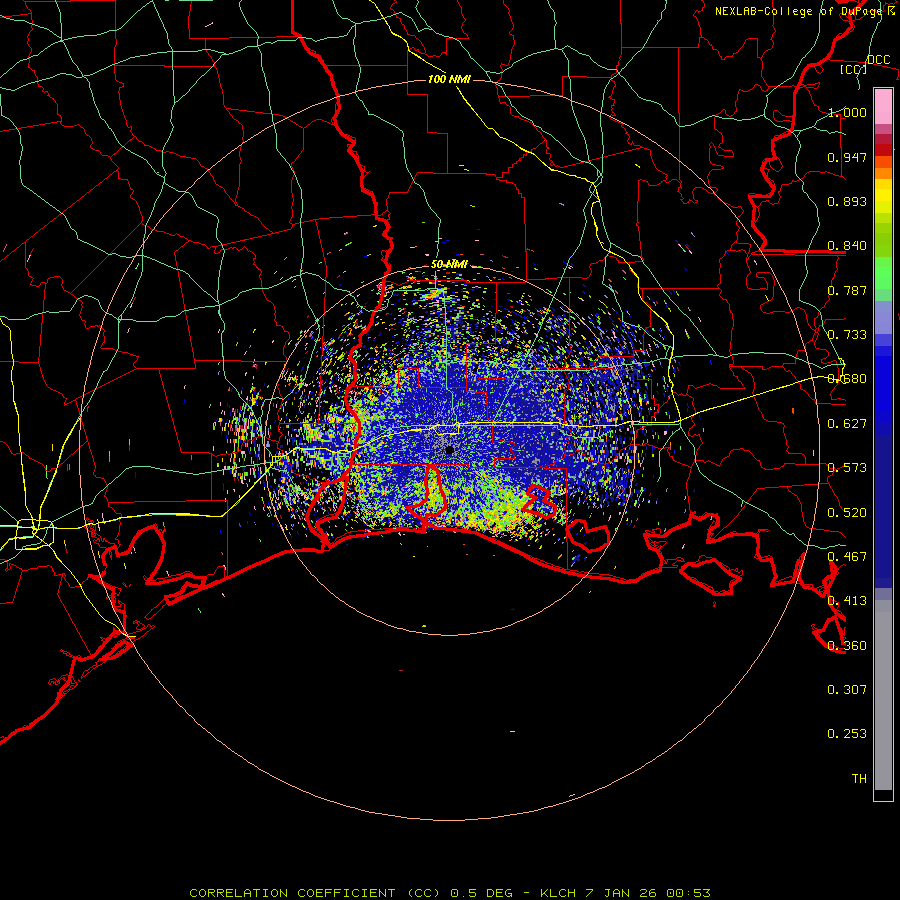900x900 pixels.
Task: Click the 0.253 legend value
Action: pyautogui.click(x=847, y=734)
